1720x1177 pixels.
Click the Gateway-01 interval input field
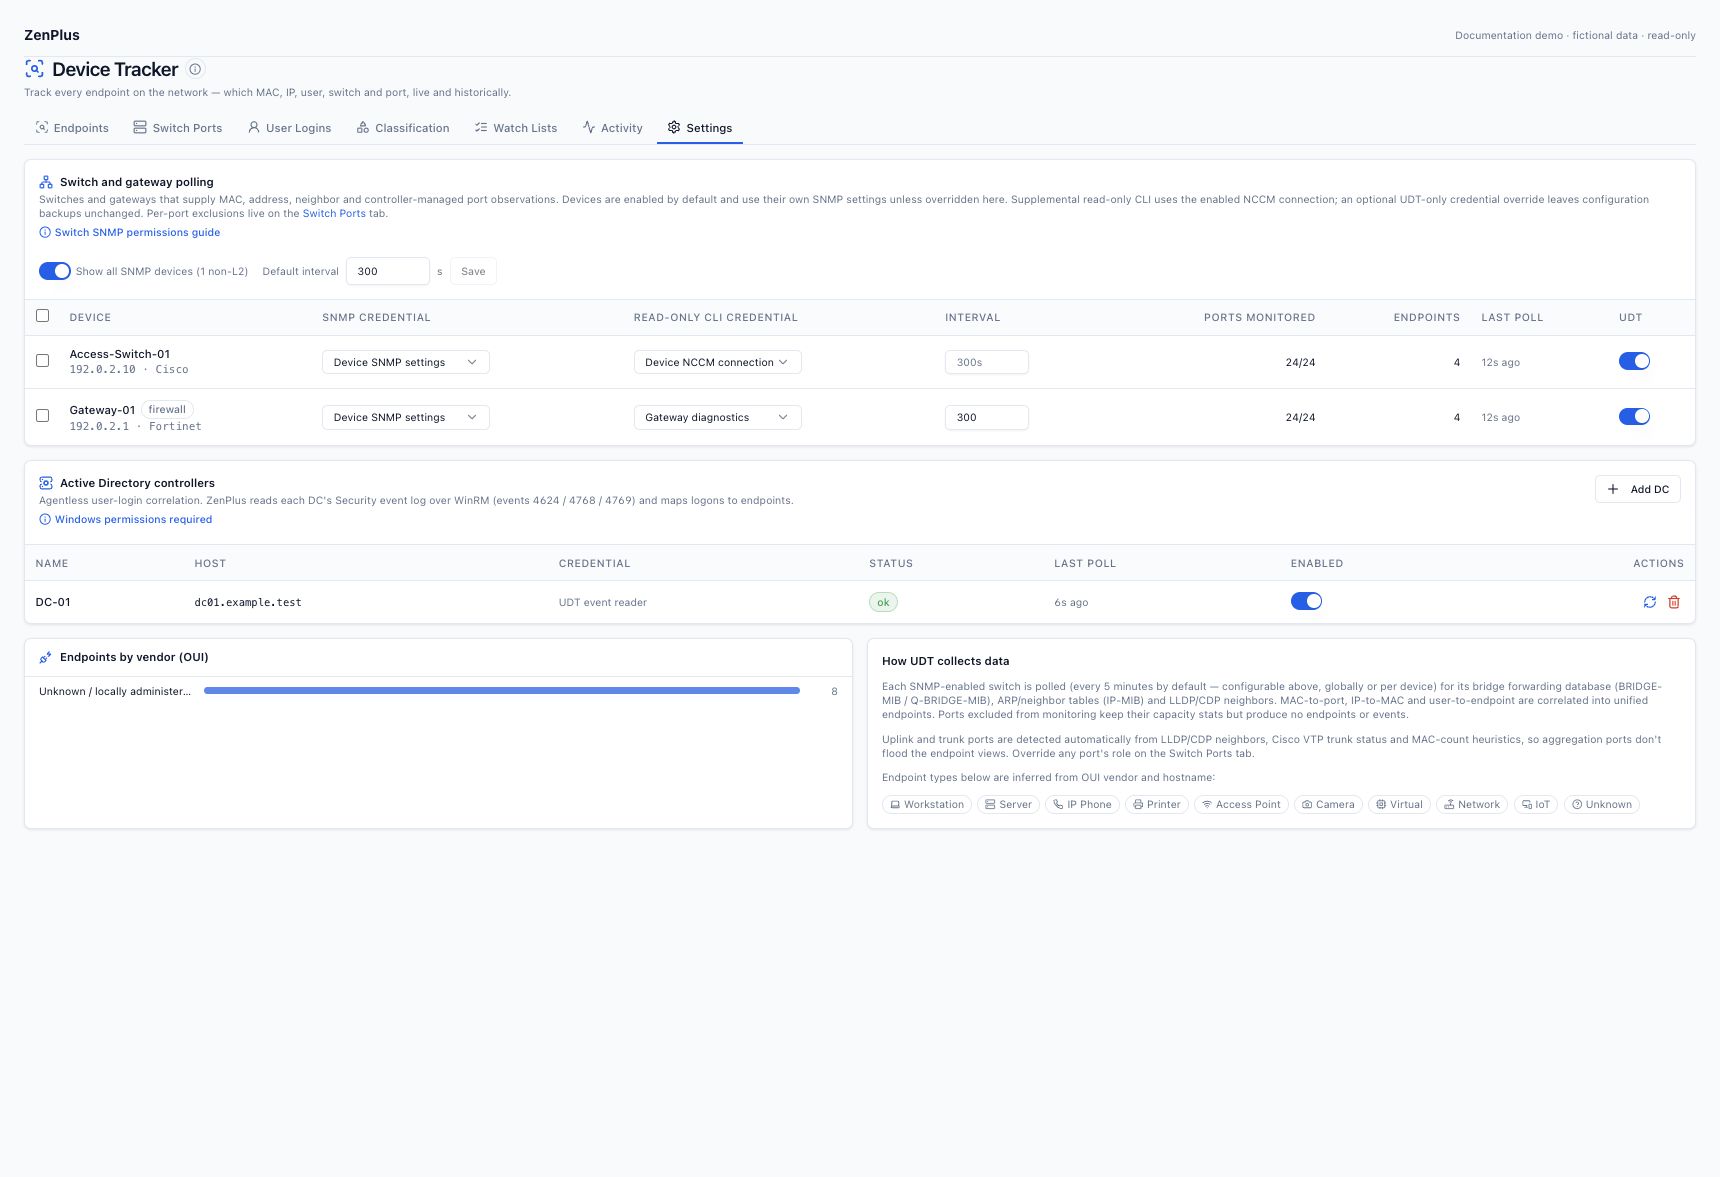pos(987,417)
